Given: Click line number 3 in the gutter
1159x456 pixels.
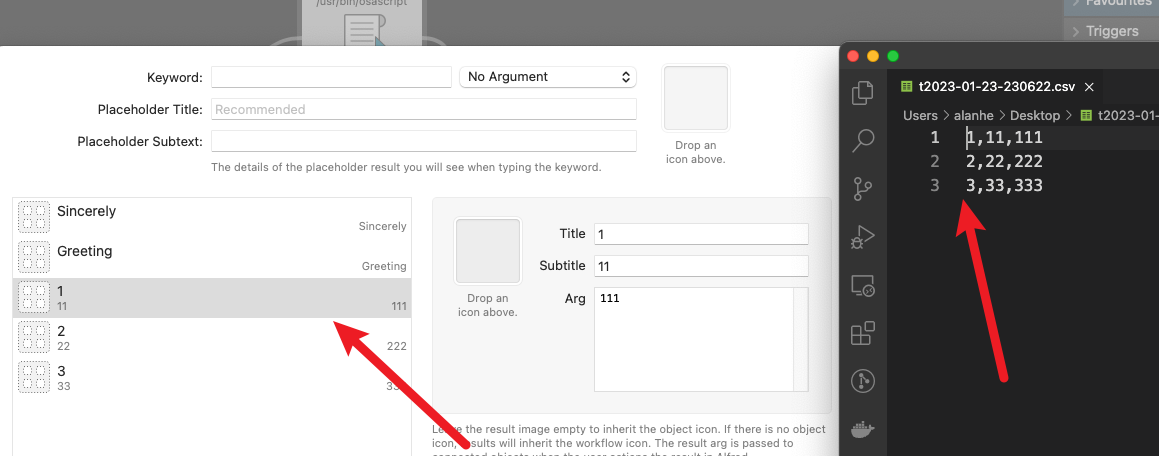Looking at the screenshot, I should coord(935,185).
